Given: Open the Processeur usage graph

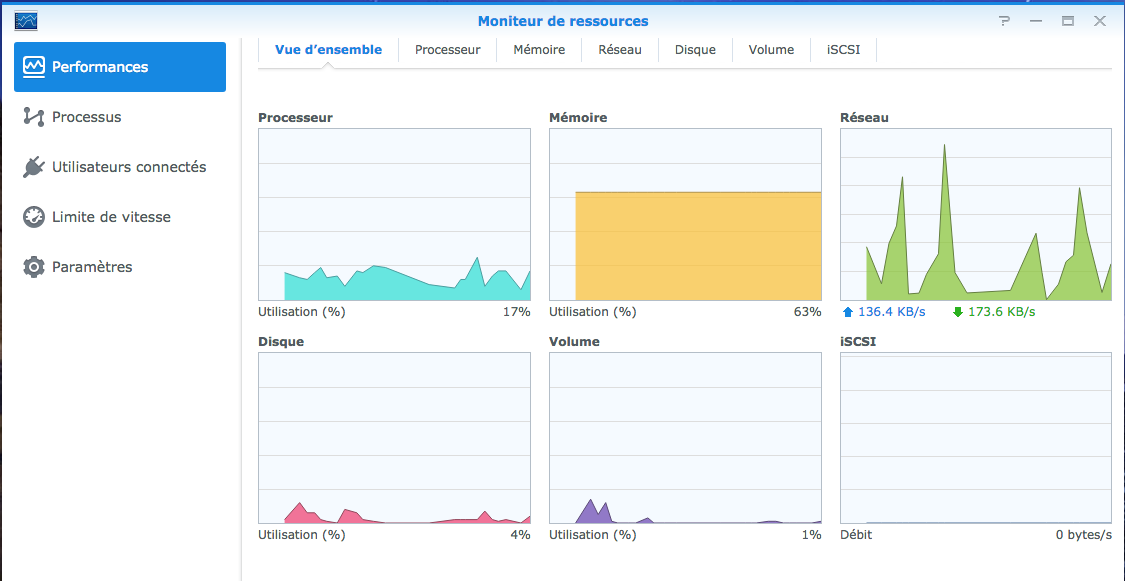Looking at the screenshot, I should coord(394,214).
